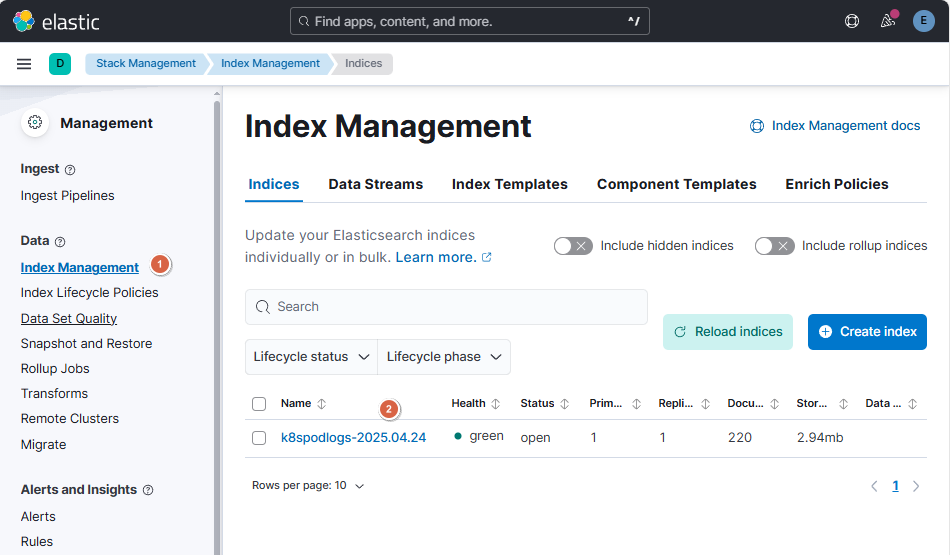Open k8spodlogs-2025.04.24 index link
950x555 pixels.
pyautogui.click(x=353, y=437)
